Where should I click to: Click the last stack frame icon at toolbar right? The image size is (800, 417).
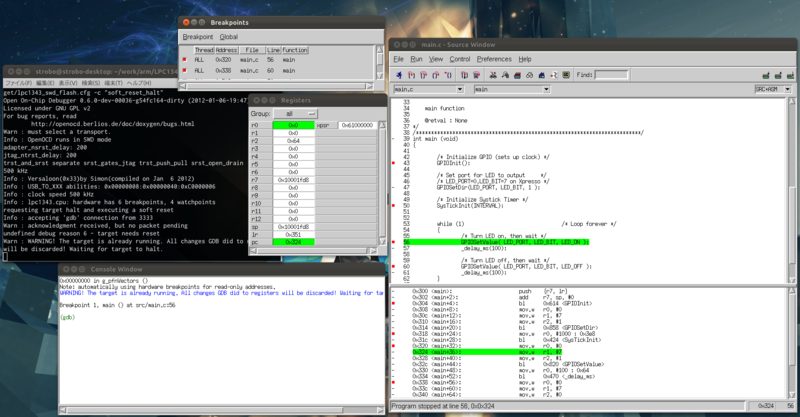point(790,76)
